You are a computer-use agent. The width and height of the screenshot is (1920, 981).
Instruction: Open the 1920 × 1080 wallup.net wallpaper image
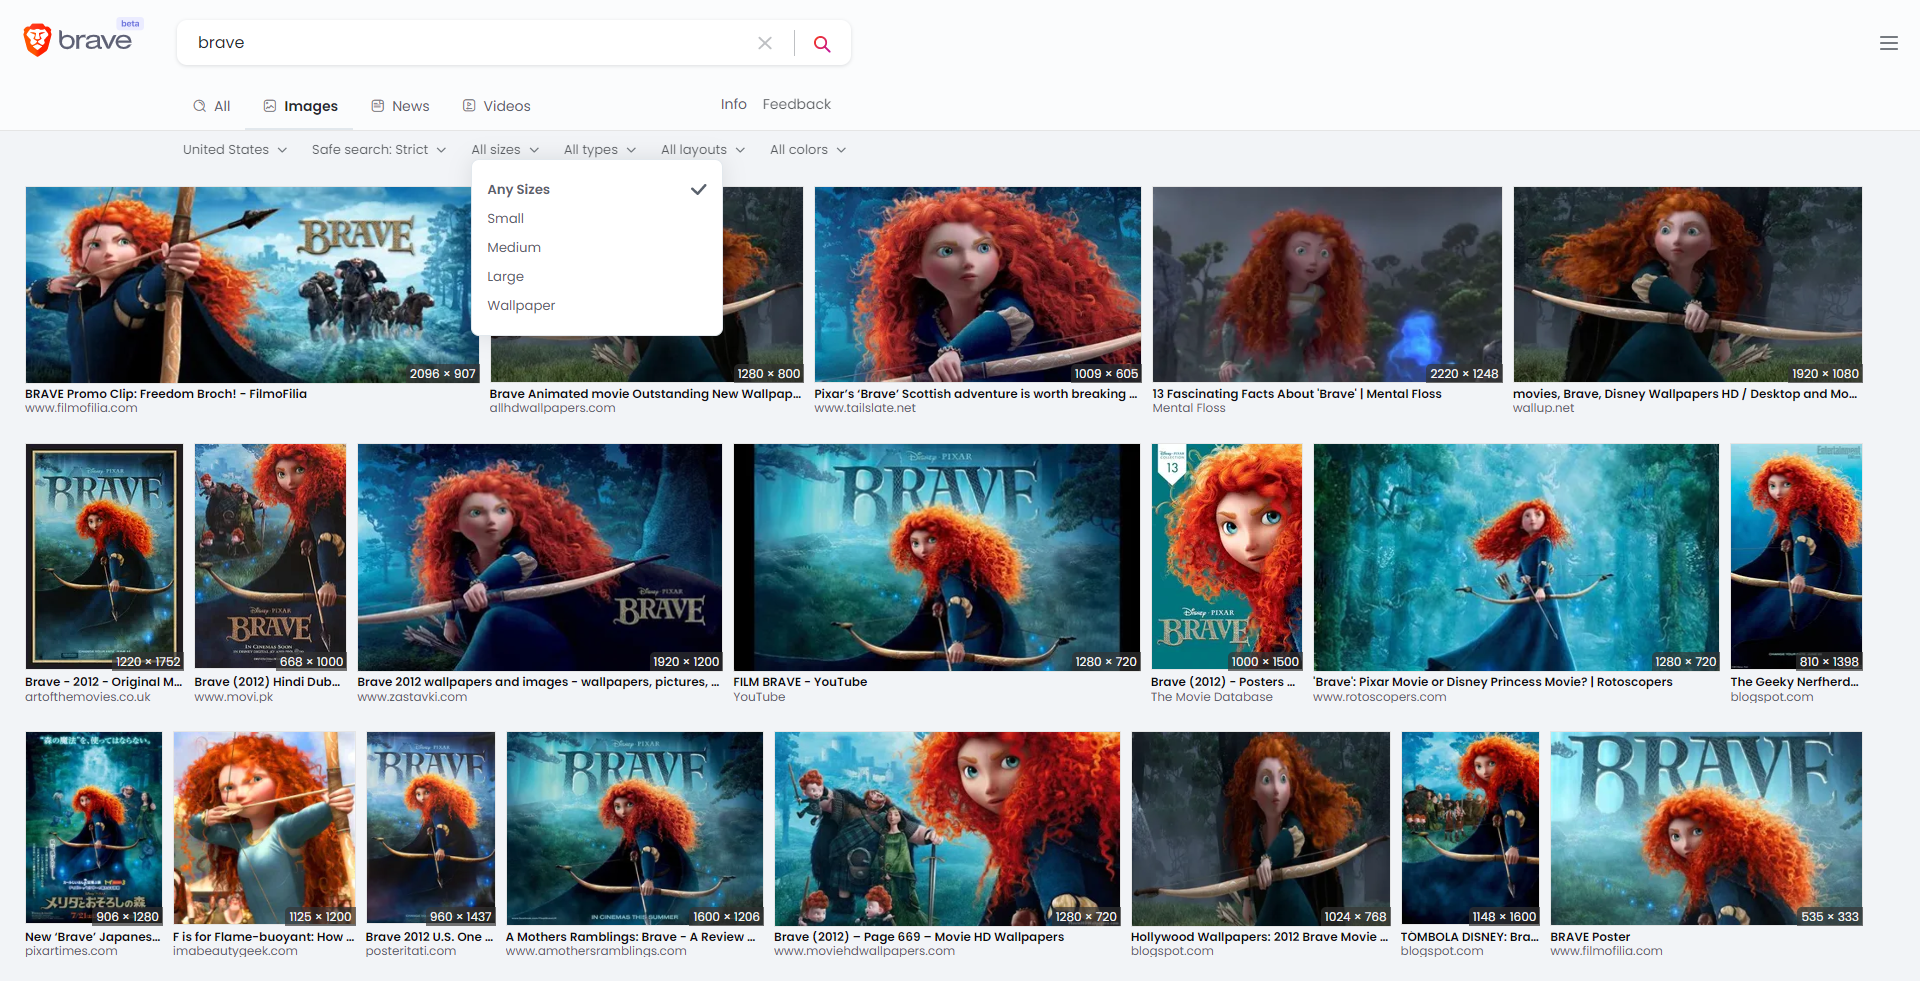pos(1687,284)
